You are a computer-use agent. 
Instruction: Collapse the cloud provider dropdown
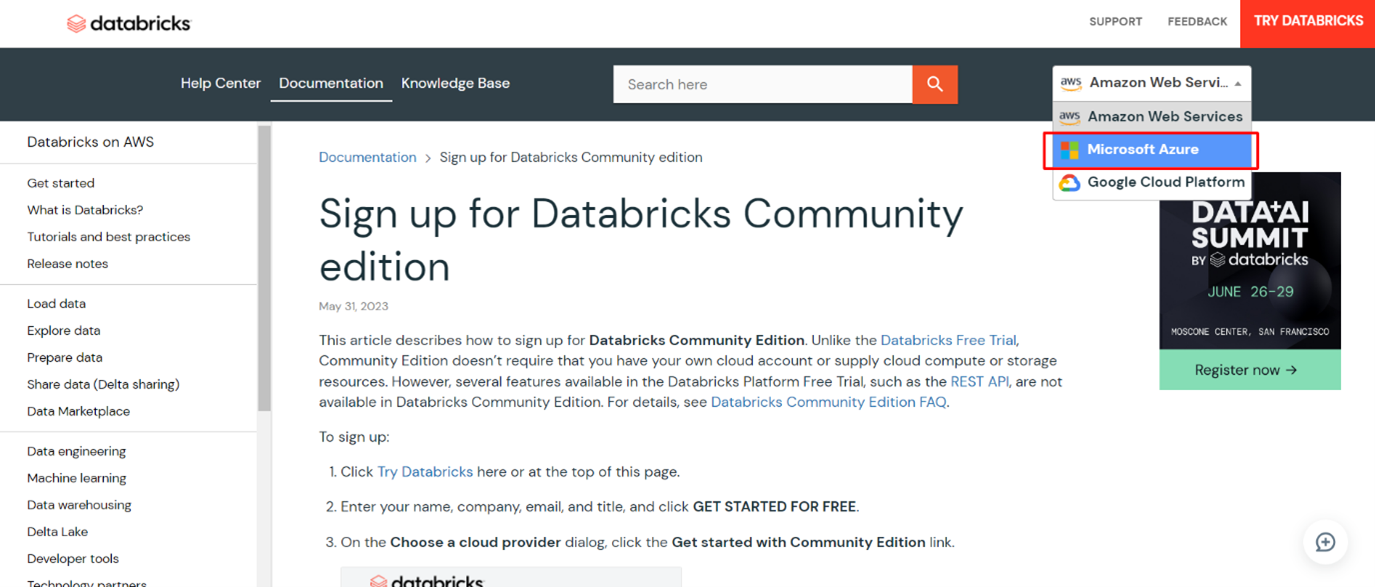[1238, 84]
